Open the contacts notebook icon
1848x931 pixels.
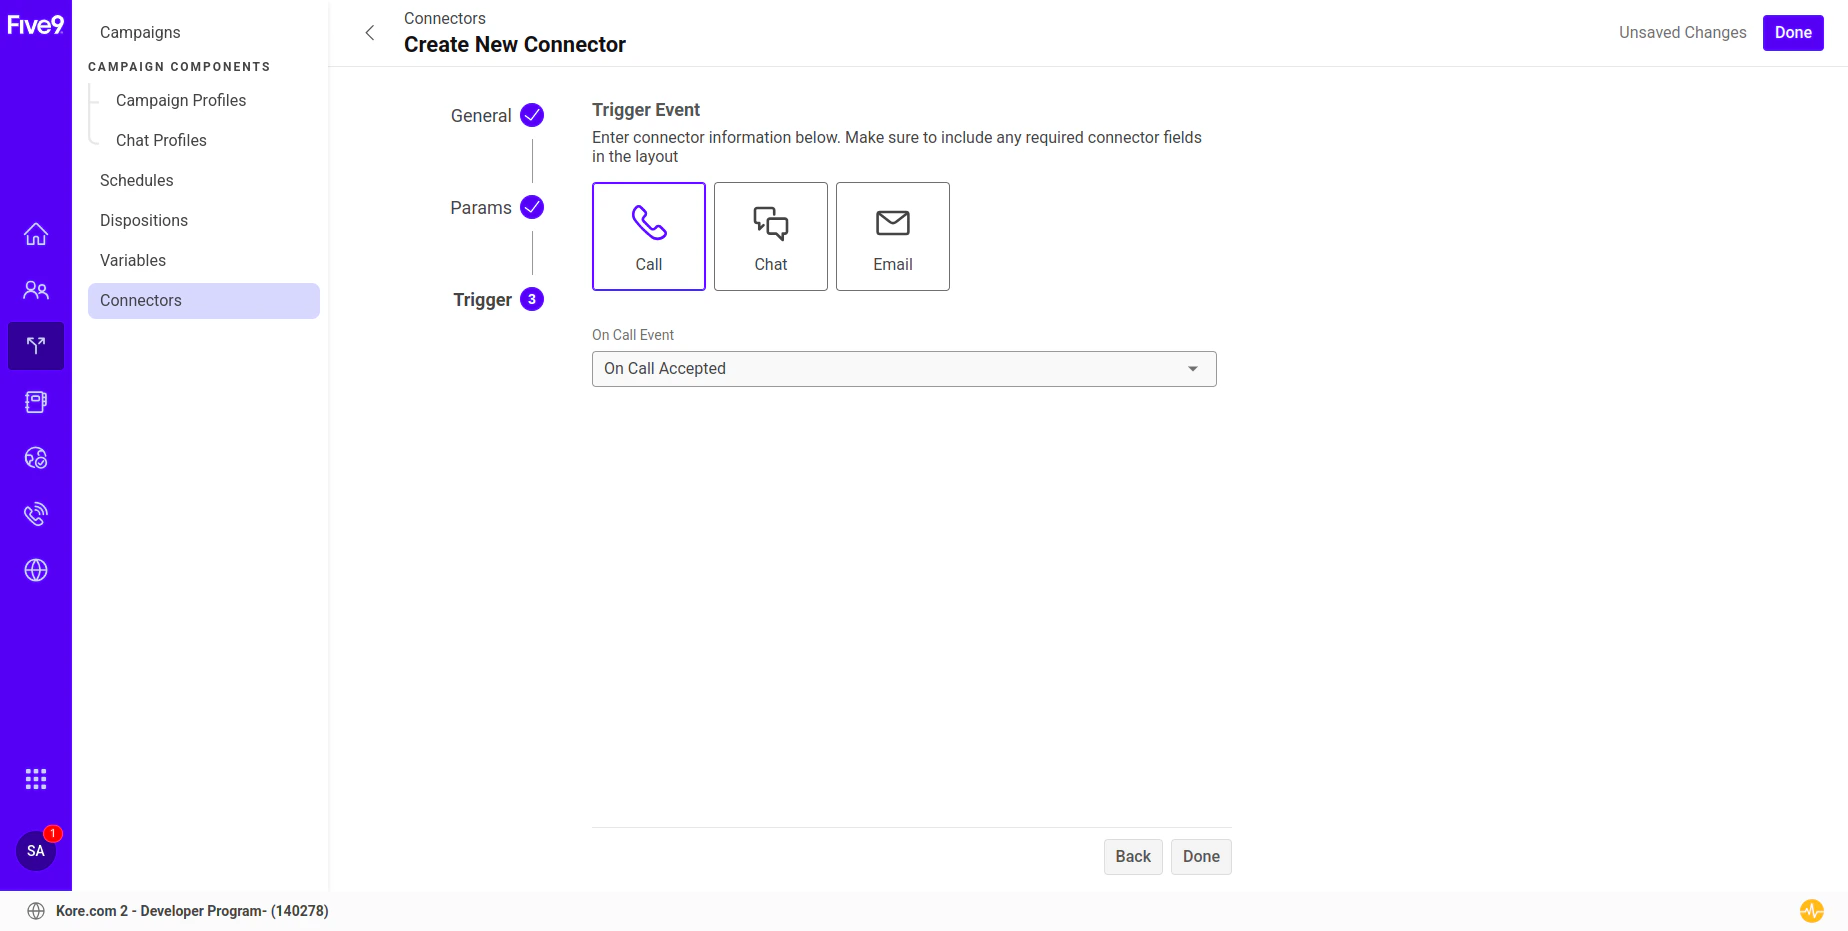tap(36, 402)
